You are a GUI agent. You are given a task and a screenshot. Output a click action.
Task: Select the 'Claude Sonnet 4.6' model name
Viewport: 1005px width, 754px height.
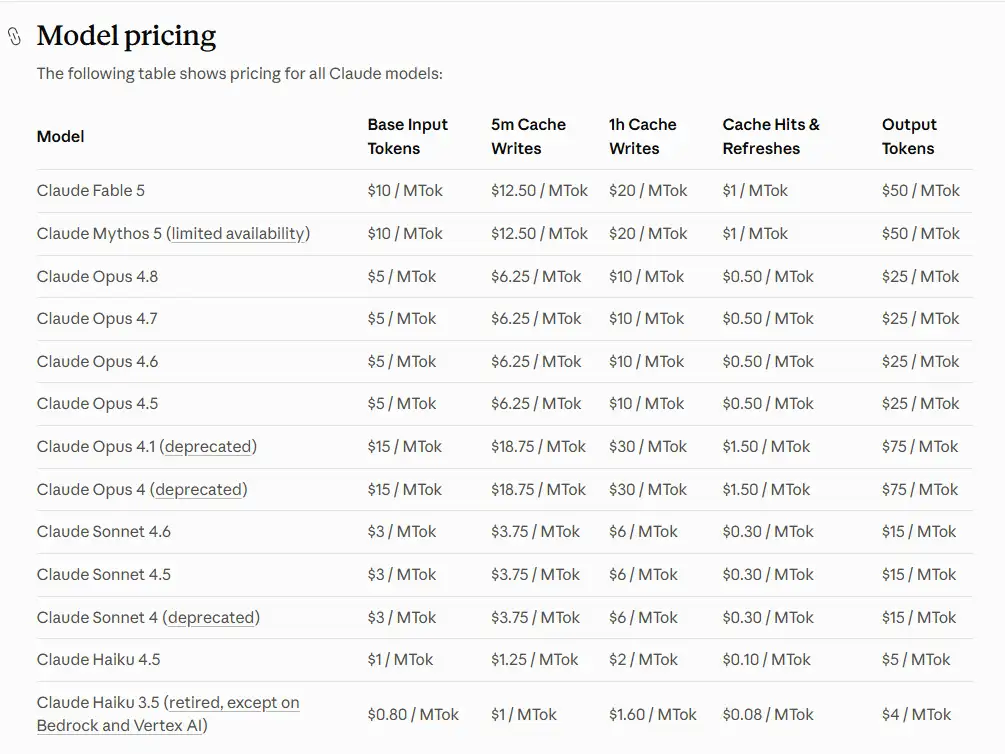click(x=103, y=532)
